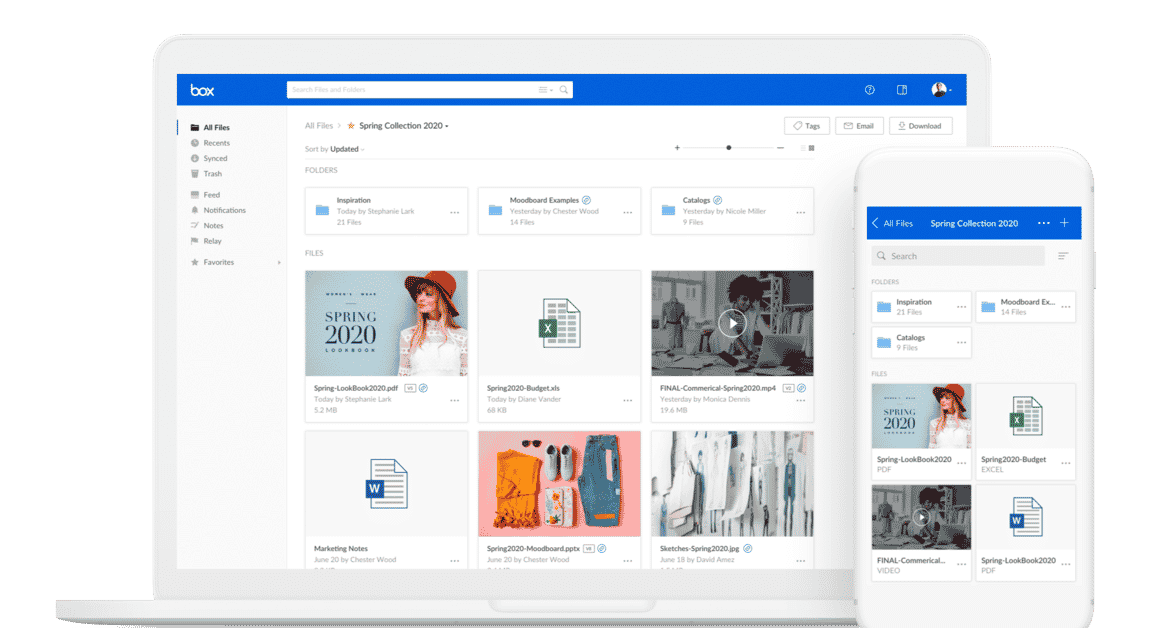The image size is (1150, 628).
Task: Focus the Search Files and Folders field
Action: (430, 90)
